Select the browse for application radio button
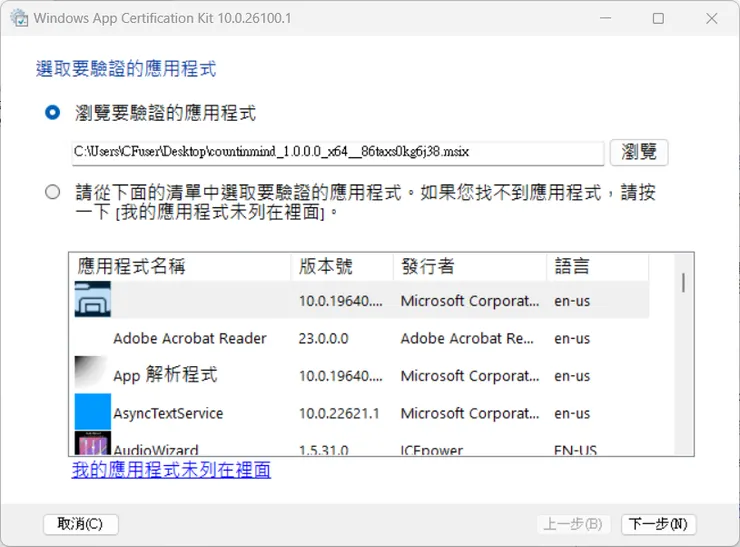Image resolution: width=740 pixels, height=547 pixels. [x=52, y=113]
